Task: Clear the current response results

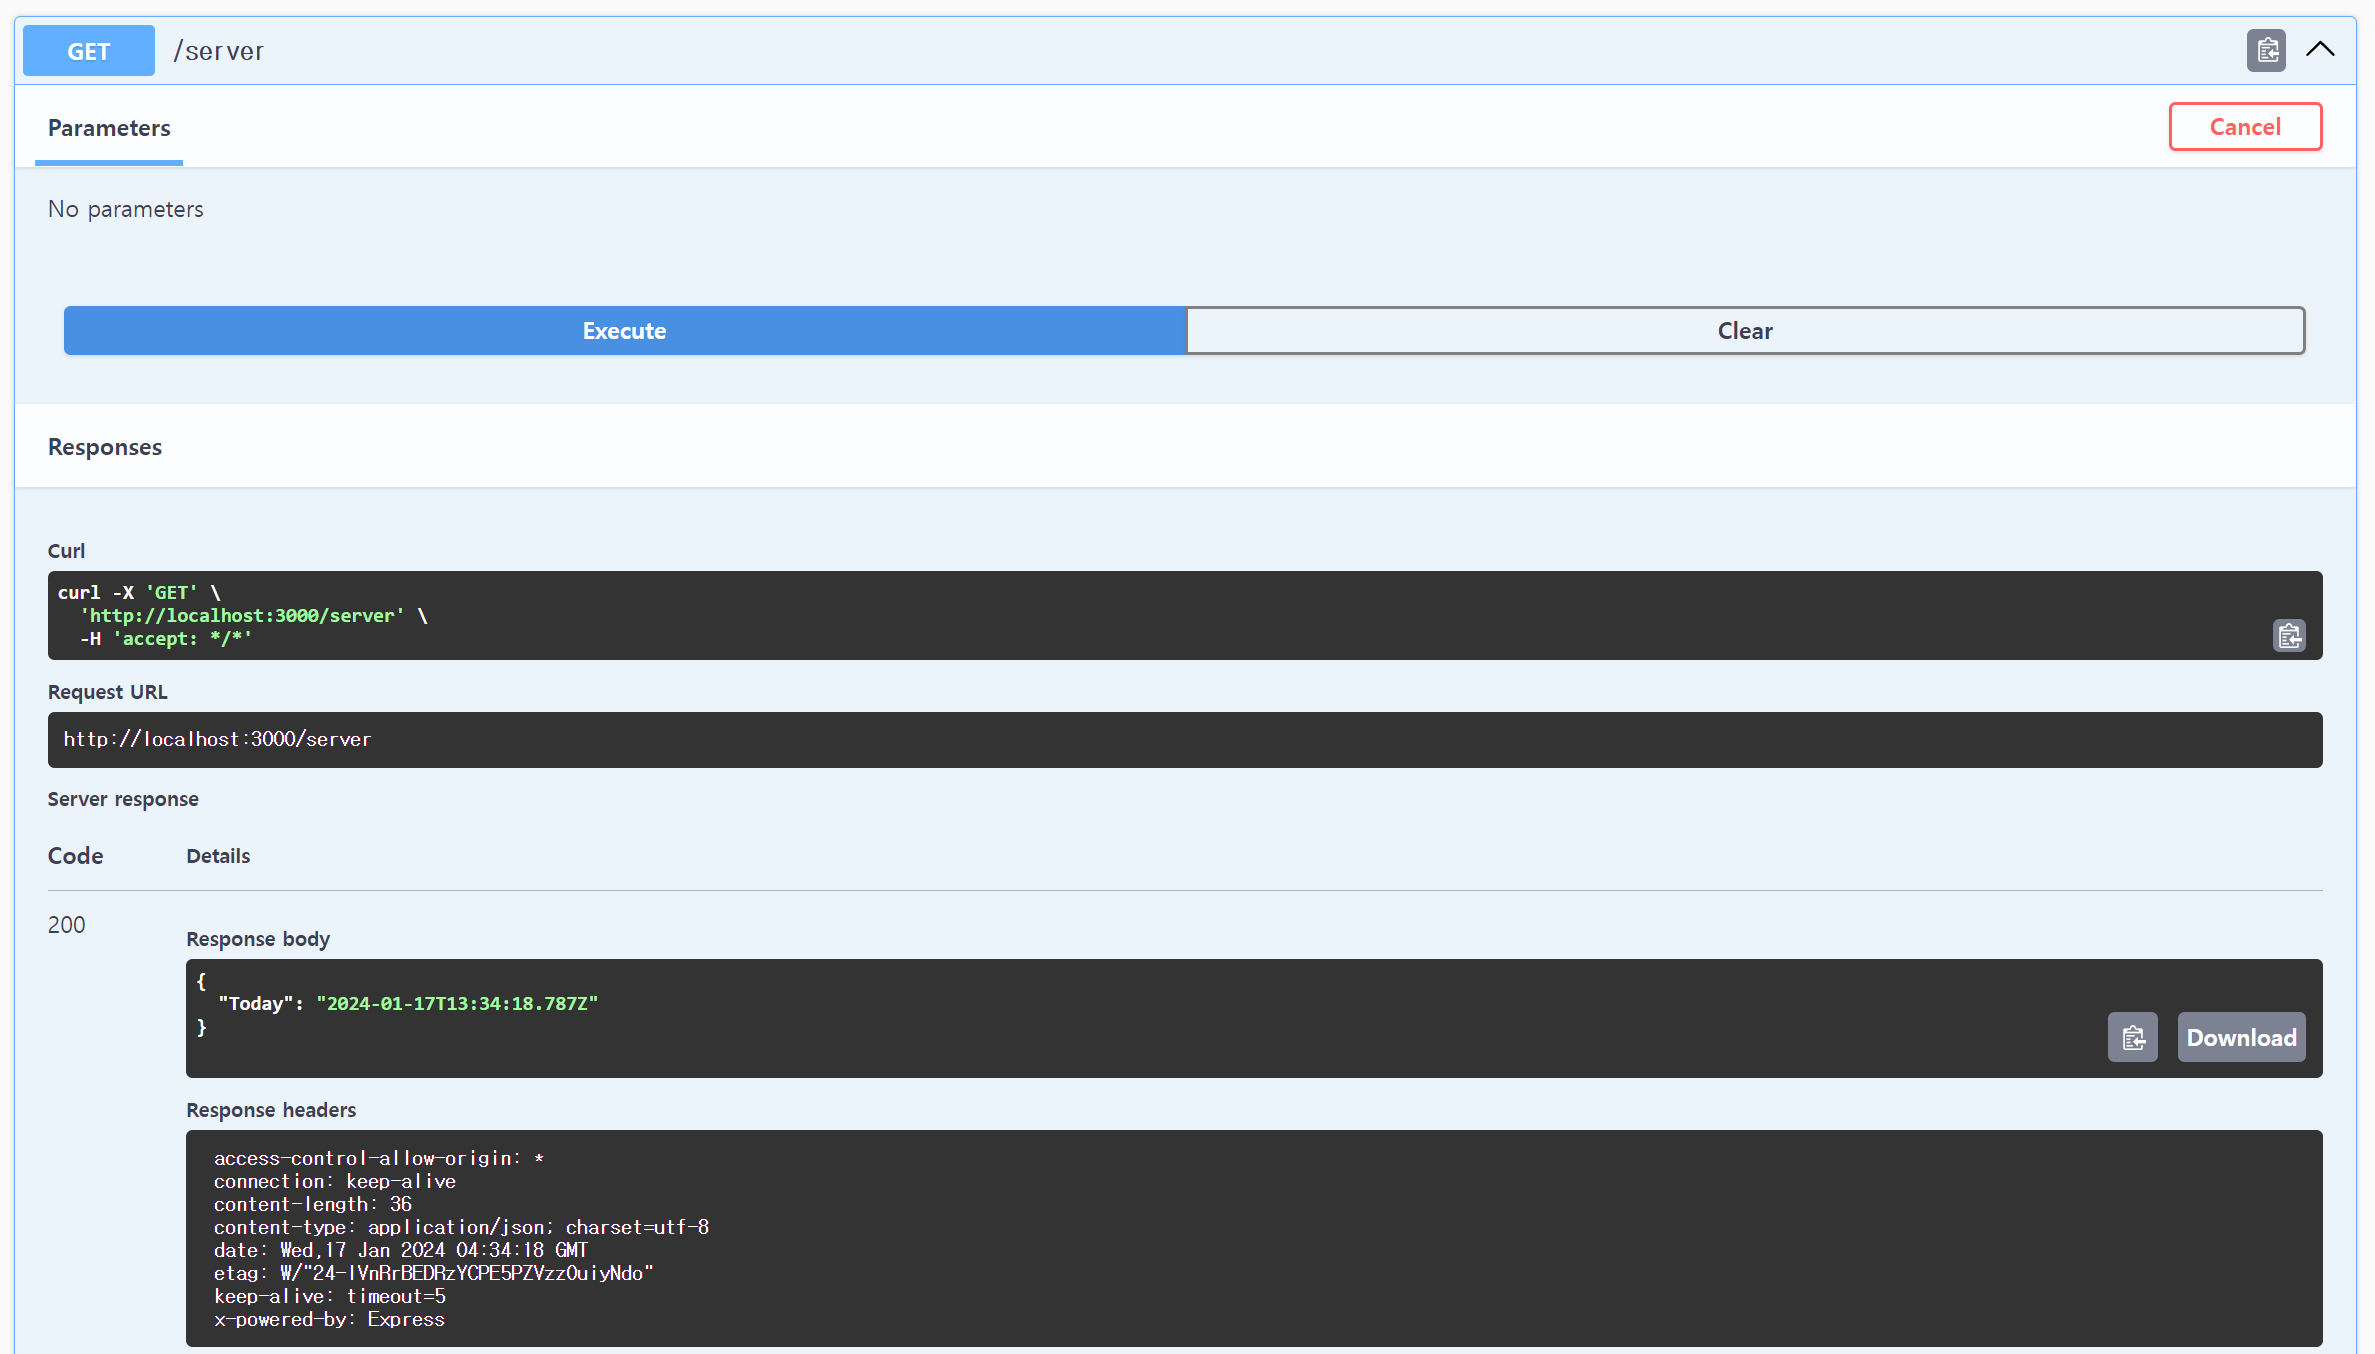Action: click(x=1744, y=331)
